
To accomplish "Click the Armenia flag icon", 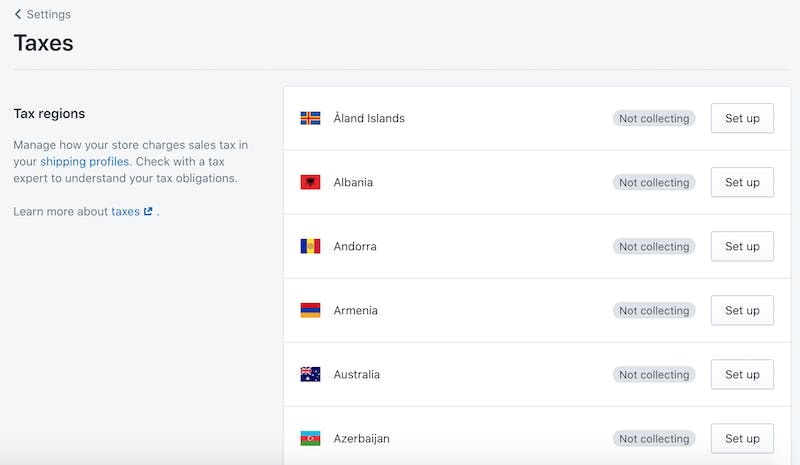I will pos(310,310).
